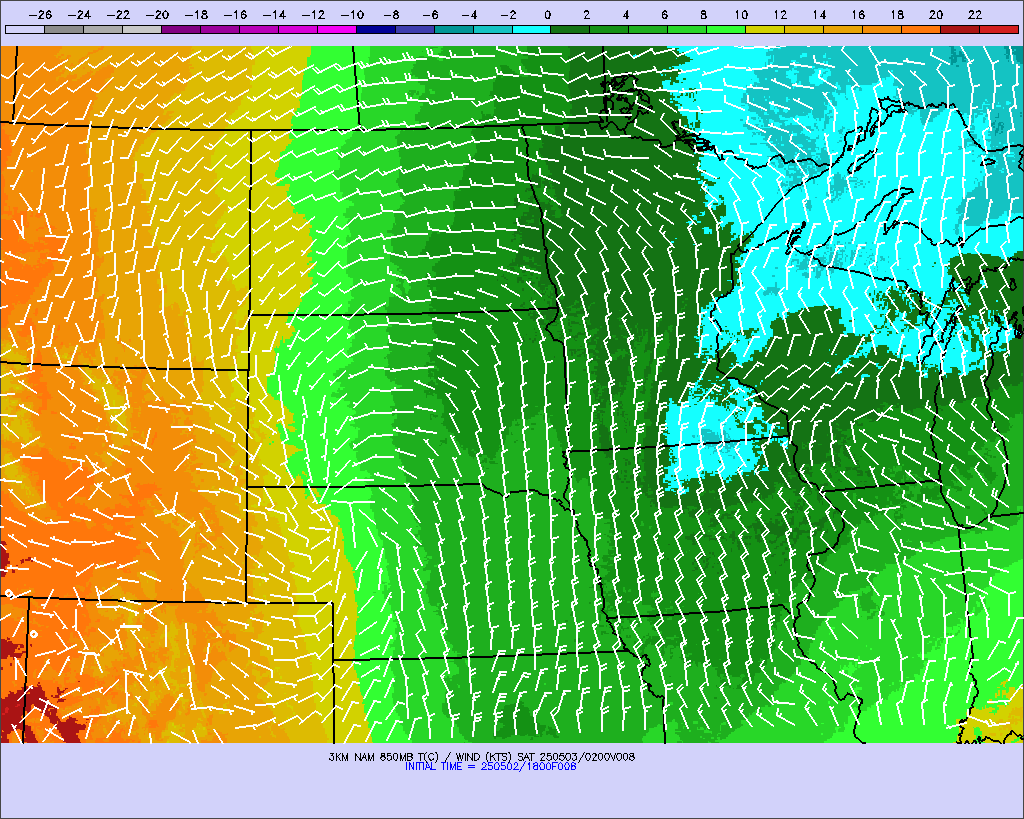The image size is (1024, 819).
Task: Click the -26 legend label
Action: point(40,14)
